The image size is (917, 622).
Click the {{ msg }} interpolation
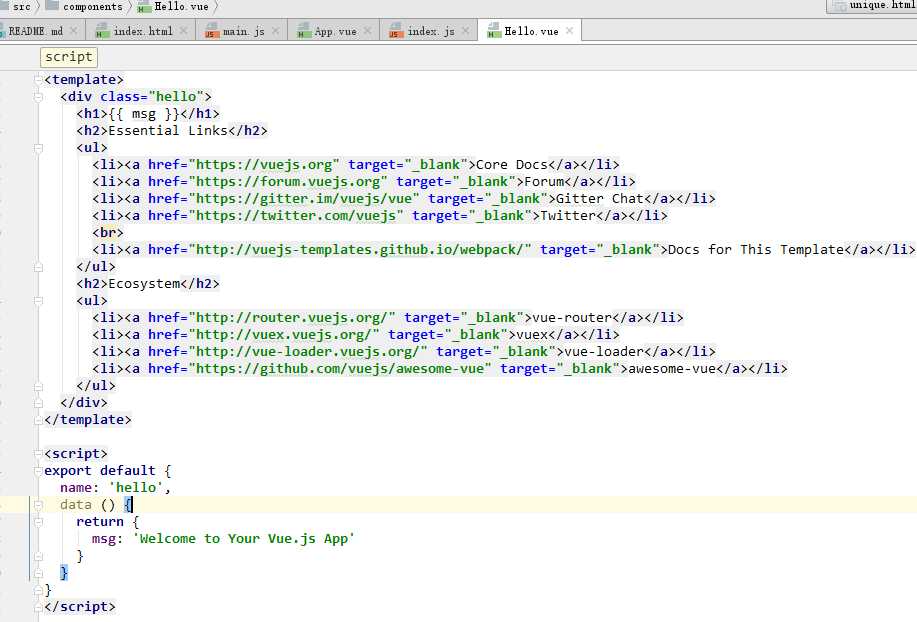[143, 113]
